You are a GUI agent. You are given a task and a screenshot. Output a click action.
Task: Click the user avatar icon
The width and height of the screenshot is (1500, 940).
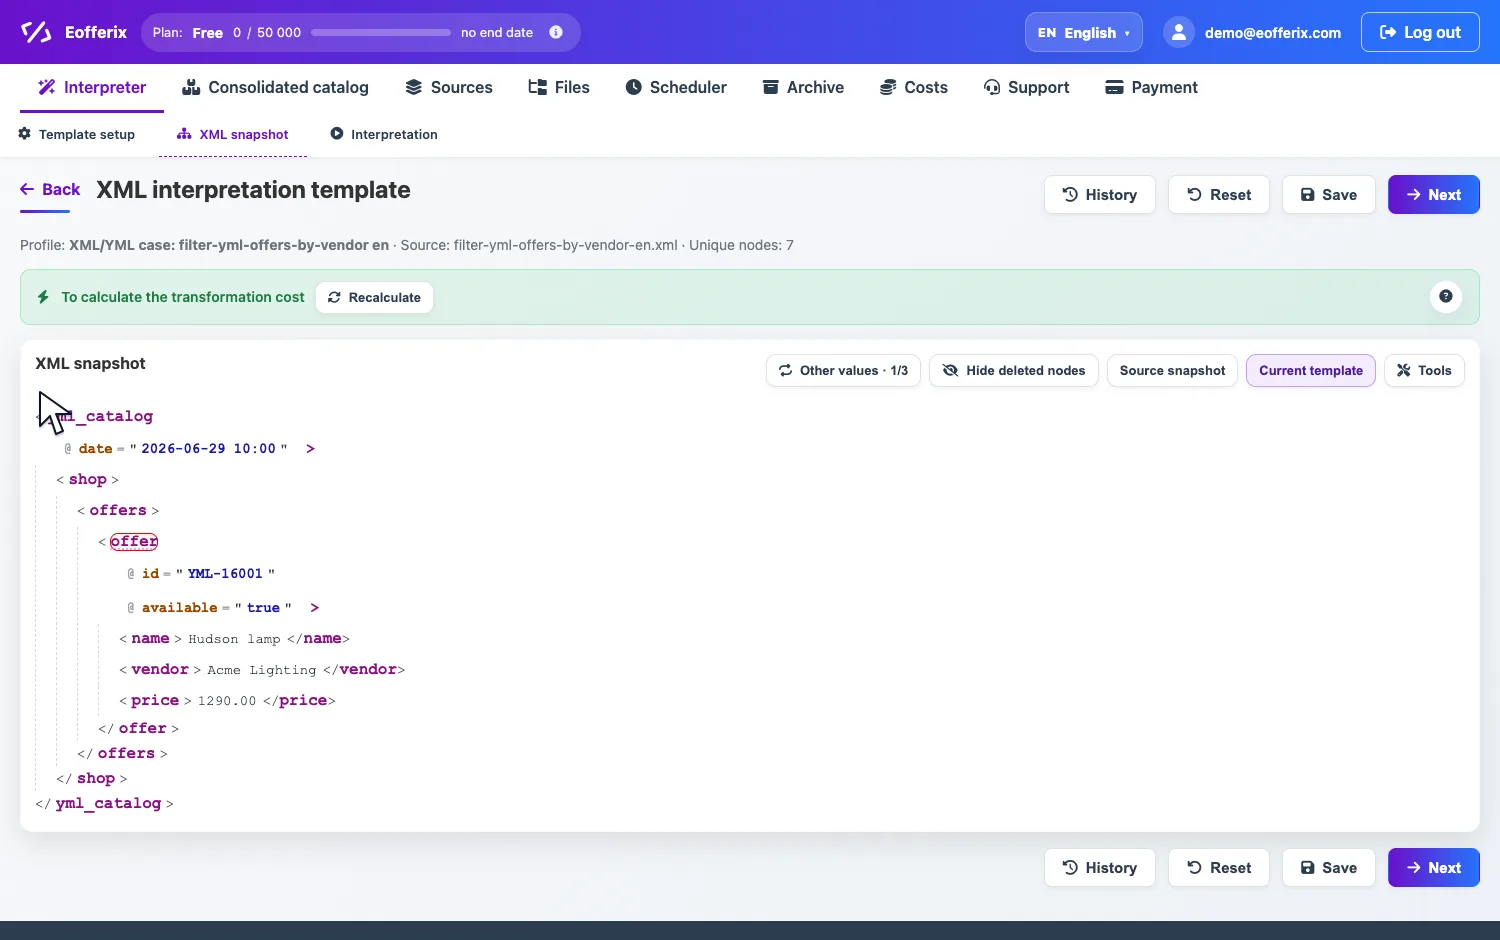pyautogui.click(x=1179, y=32)
